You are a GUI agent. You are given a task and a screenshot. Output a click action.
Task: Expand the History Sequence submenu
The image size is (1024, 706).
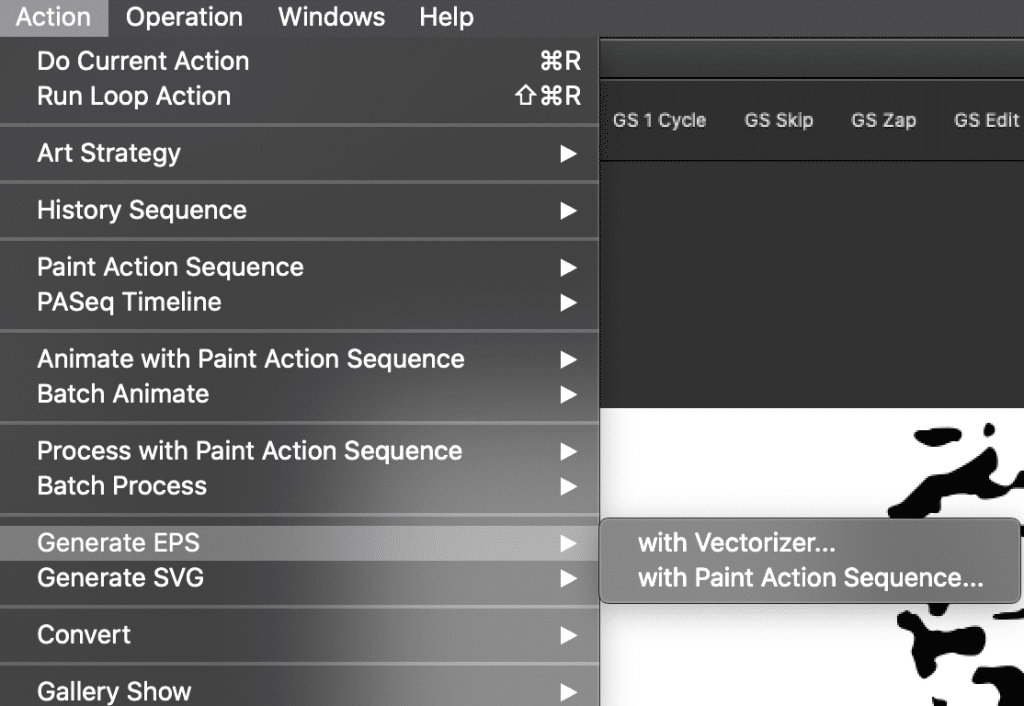pos(141,210)
